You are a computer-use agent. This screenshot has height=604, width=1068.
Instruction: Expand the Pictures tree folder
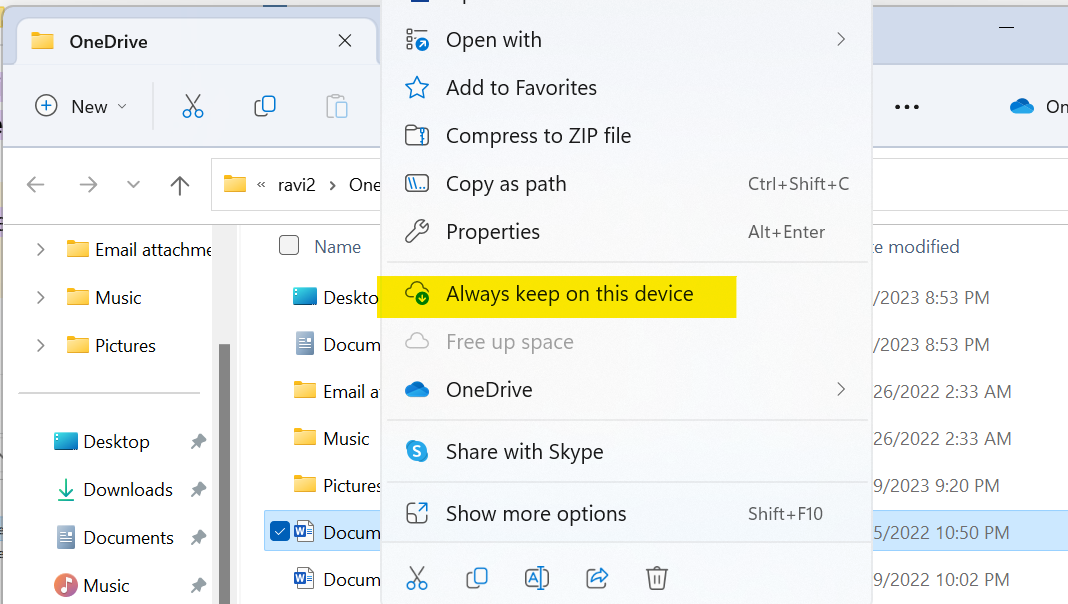coord(41,346)
